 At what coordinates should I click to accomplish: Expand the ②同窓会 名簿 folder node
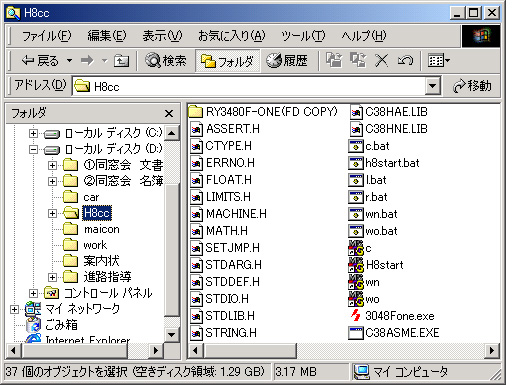(x=52, y=181)
